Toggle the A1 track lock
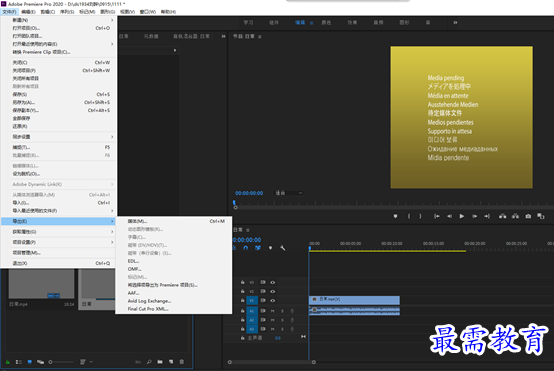Viewport: 554px width, 371px height. click(242, 311)
